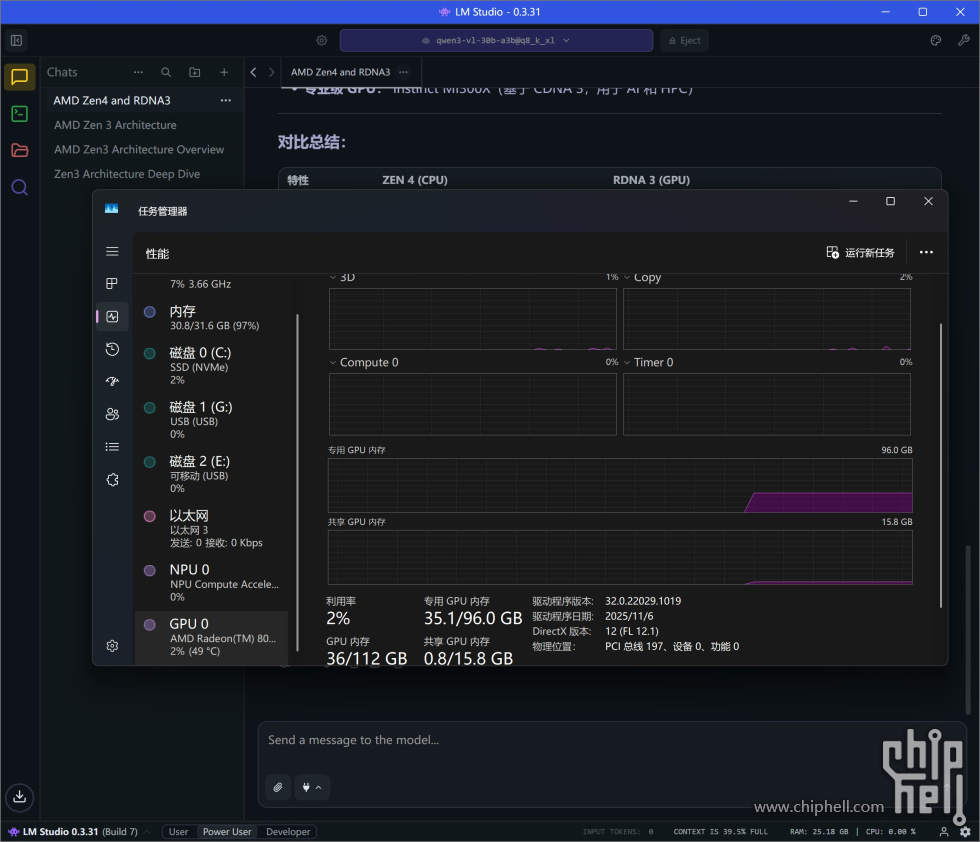Switch to Developer mode
This screenshot has width=980, height=842.
click(288, 832)
